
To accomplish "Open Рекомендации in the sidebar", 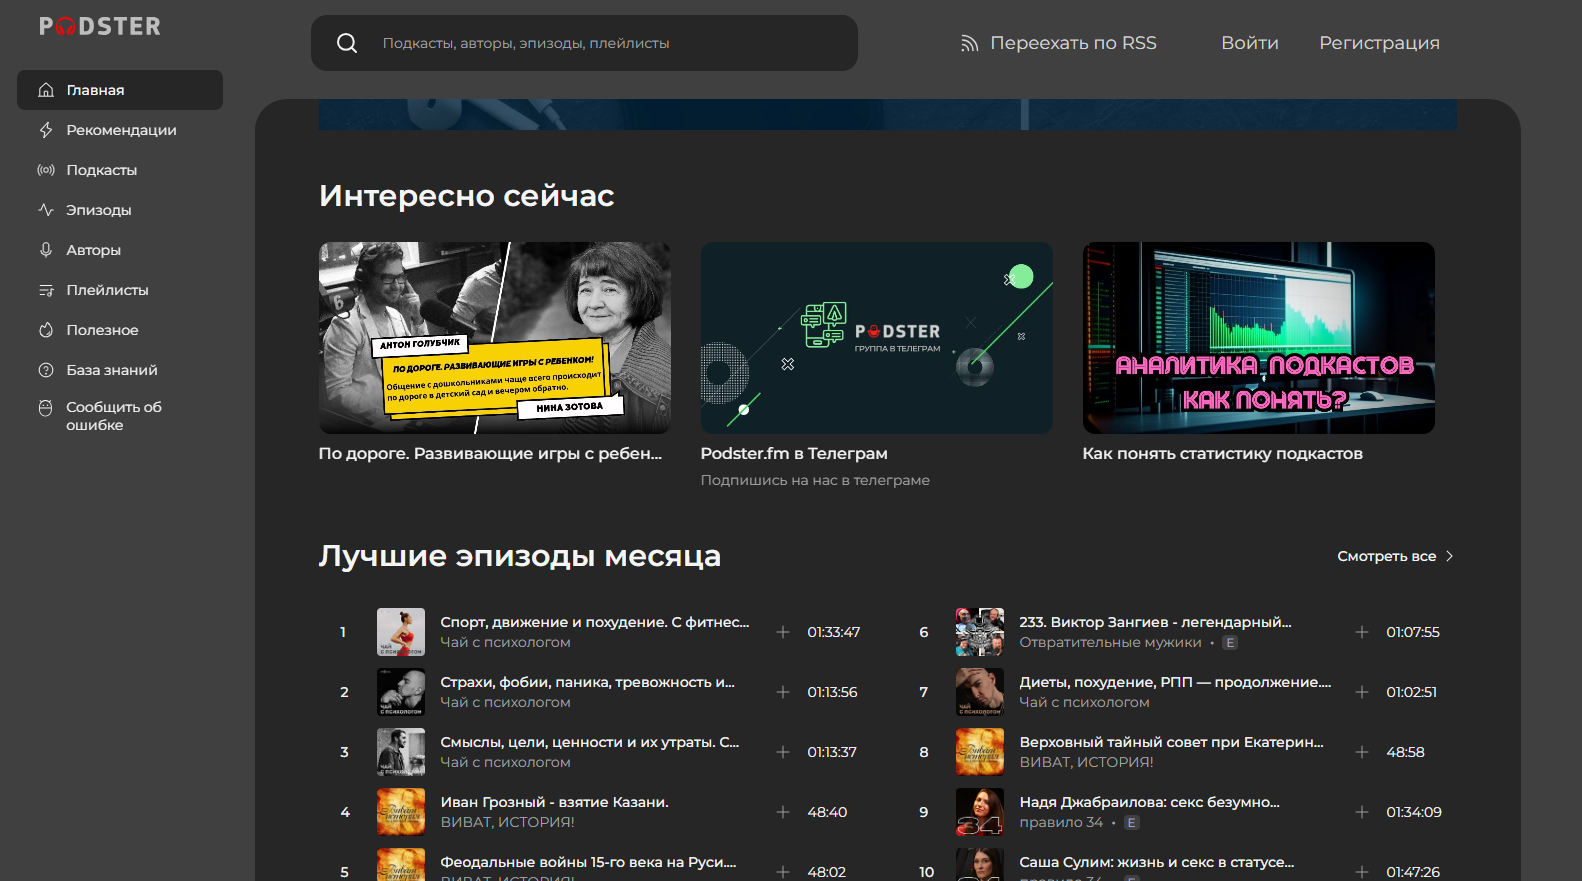I will pyautogui.click(x=121, y=130).
